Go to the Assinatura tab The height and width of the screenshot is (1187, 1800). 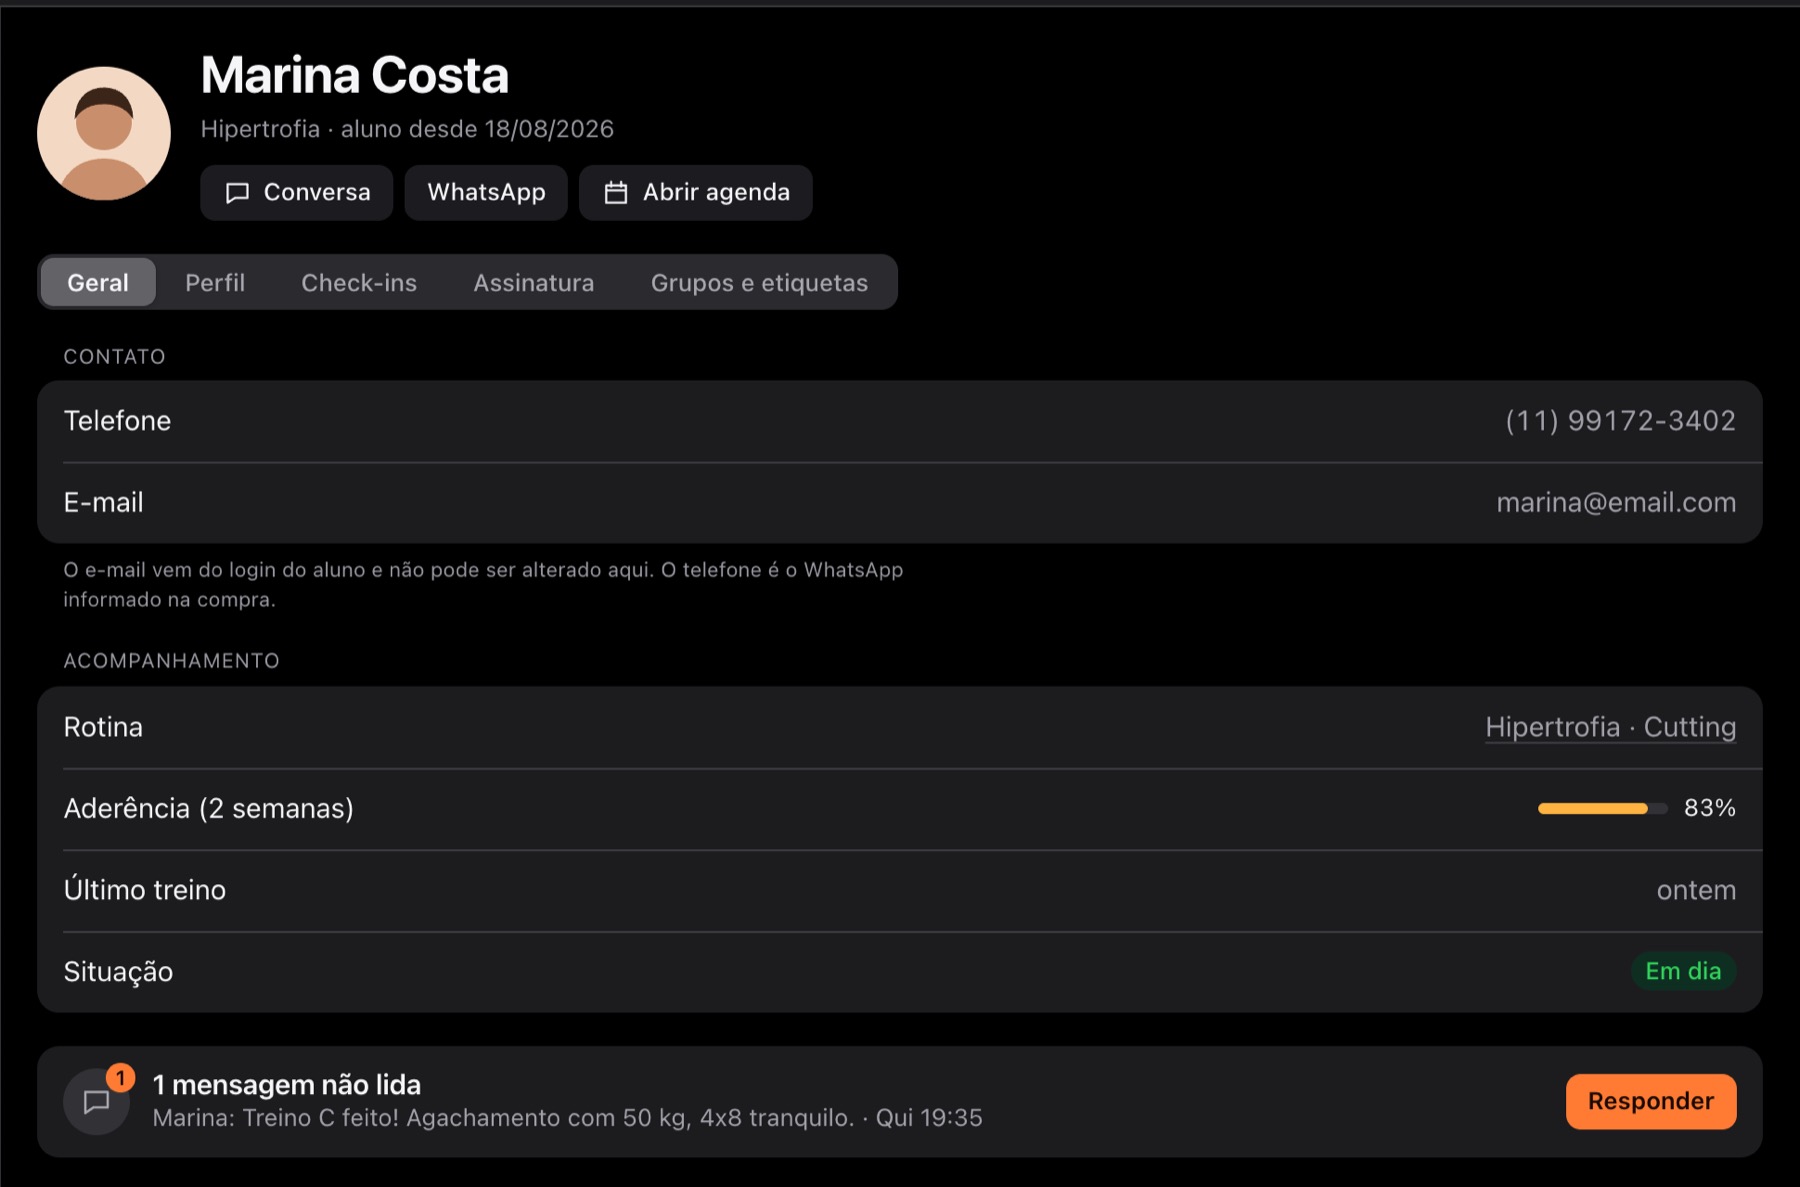pyautogui.click(x=534, y=283)
